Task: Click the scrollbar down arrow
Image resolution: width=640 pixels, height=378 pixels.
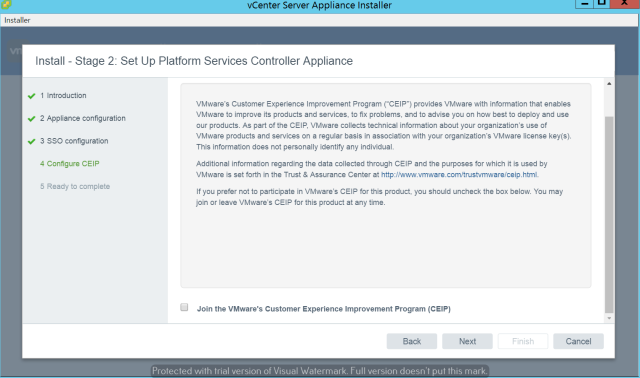Action: [x=609, y=318]
